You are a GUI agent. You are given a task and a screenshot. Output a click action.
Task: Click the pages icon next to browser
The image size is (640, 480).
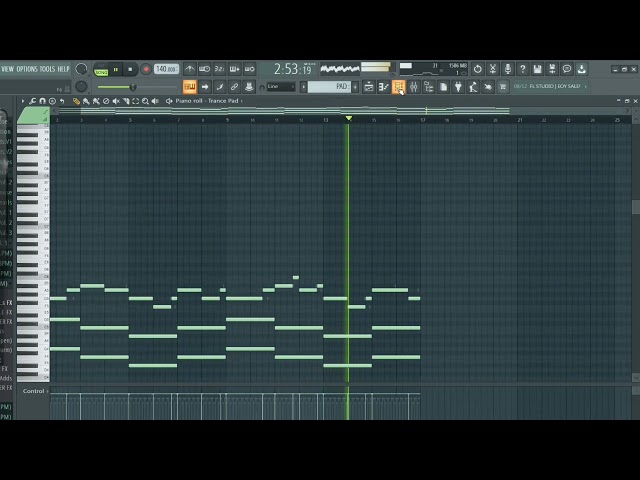click(x=444, y=87)
